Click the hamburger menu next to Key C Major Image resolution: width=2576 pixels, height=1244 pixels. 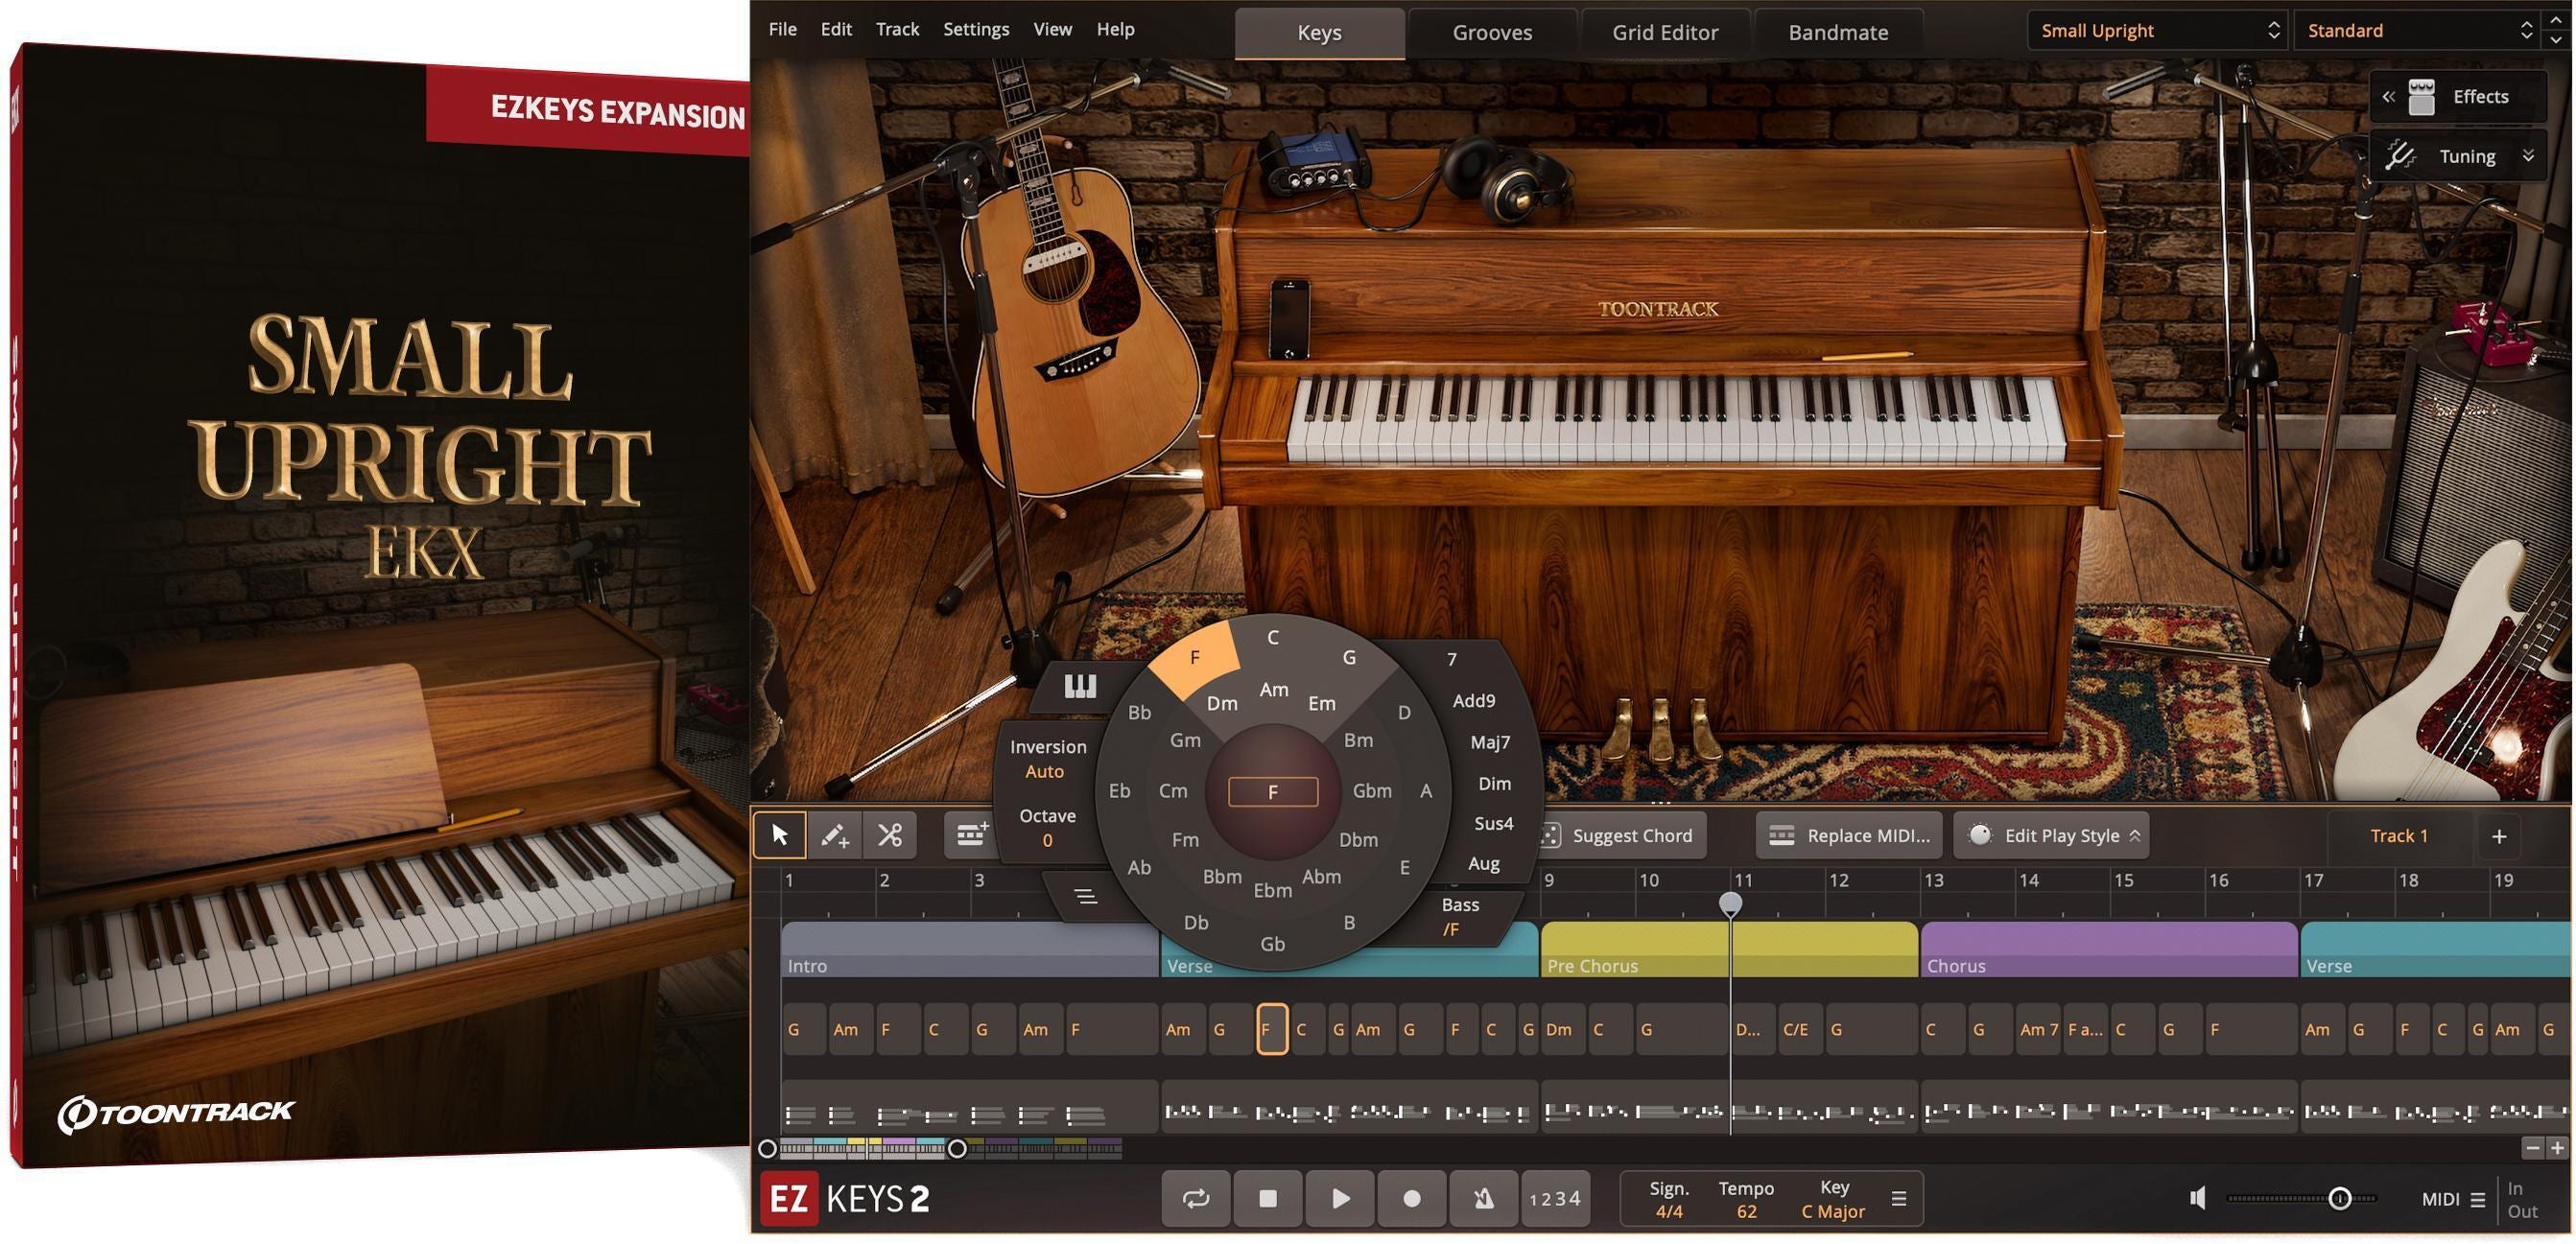1897,1197
